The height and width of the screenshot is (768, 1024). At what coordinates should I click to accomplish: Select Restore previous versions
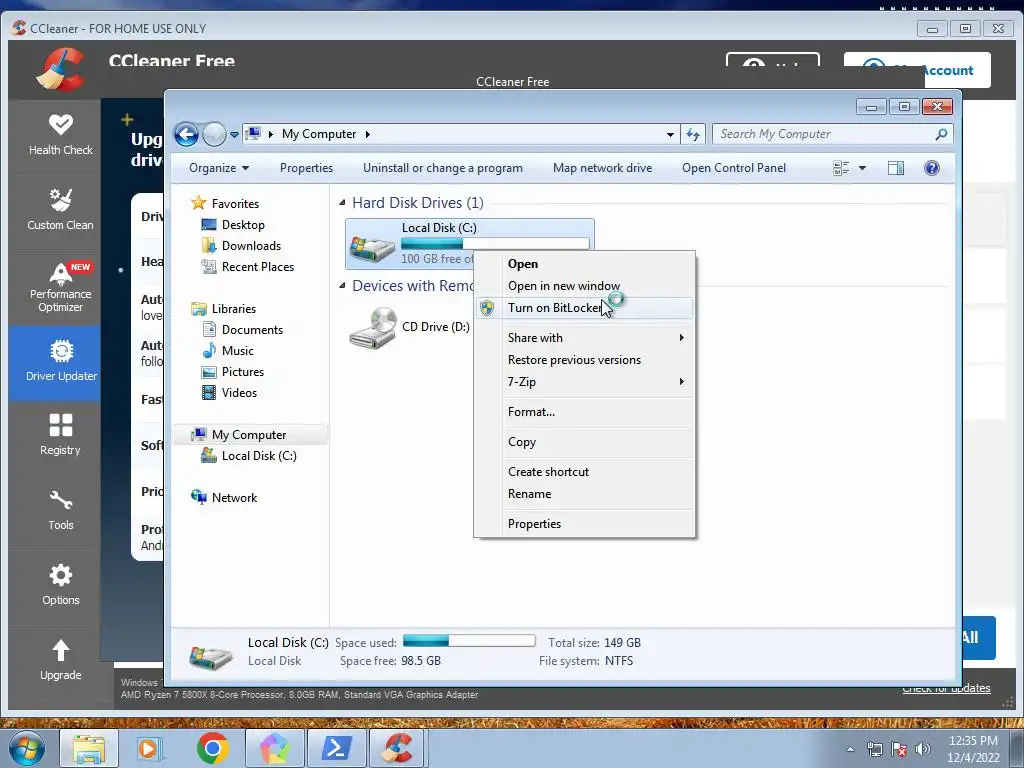coord(584,360)
